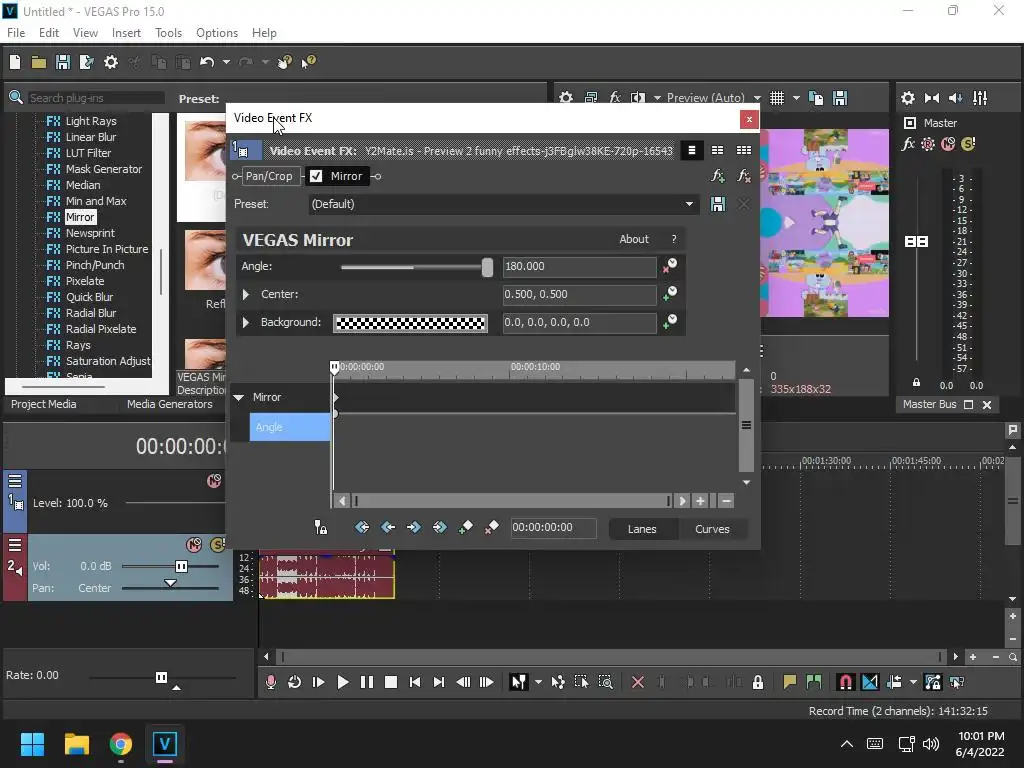Mute the audio track 2
Viewport: 1024px width, 768px height.
pyautogui.click(x=194, y=545)
